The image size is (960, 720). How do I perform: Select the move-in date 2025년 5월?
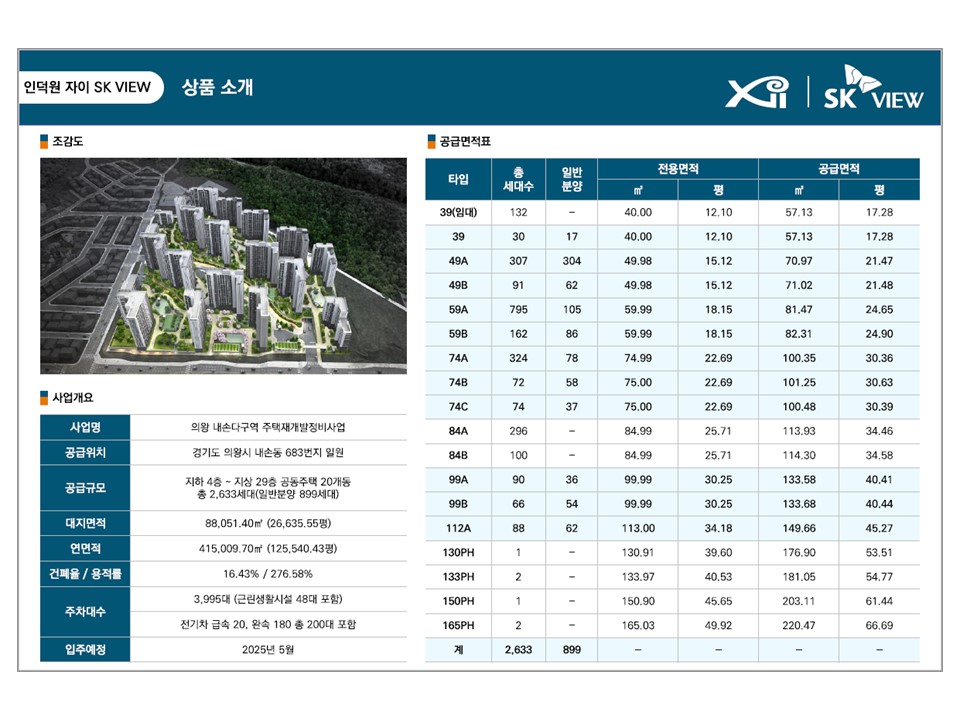click(268, 650)
